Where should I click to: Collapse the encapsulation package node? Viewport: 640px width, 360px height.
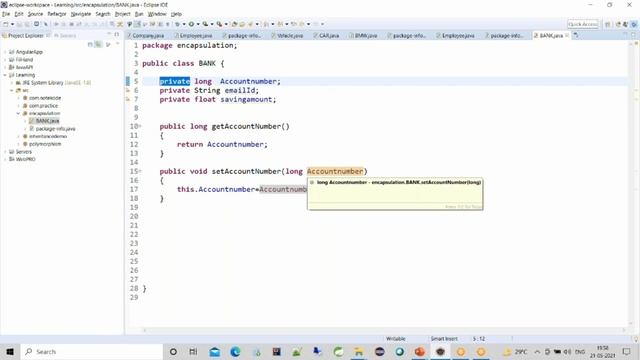tap(18, 113)
